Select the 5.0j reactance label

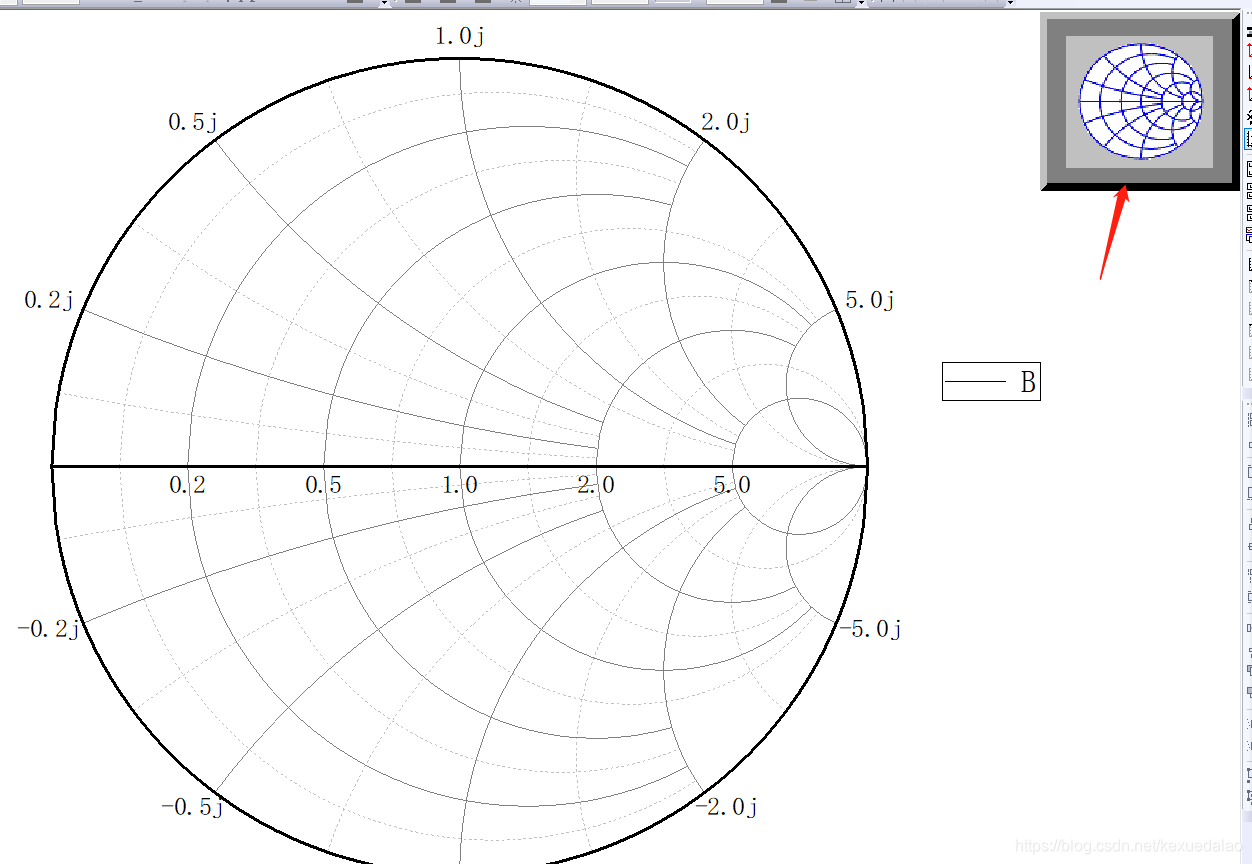[x=870, y=300]
